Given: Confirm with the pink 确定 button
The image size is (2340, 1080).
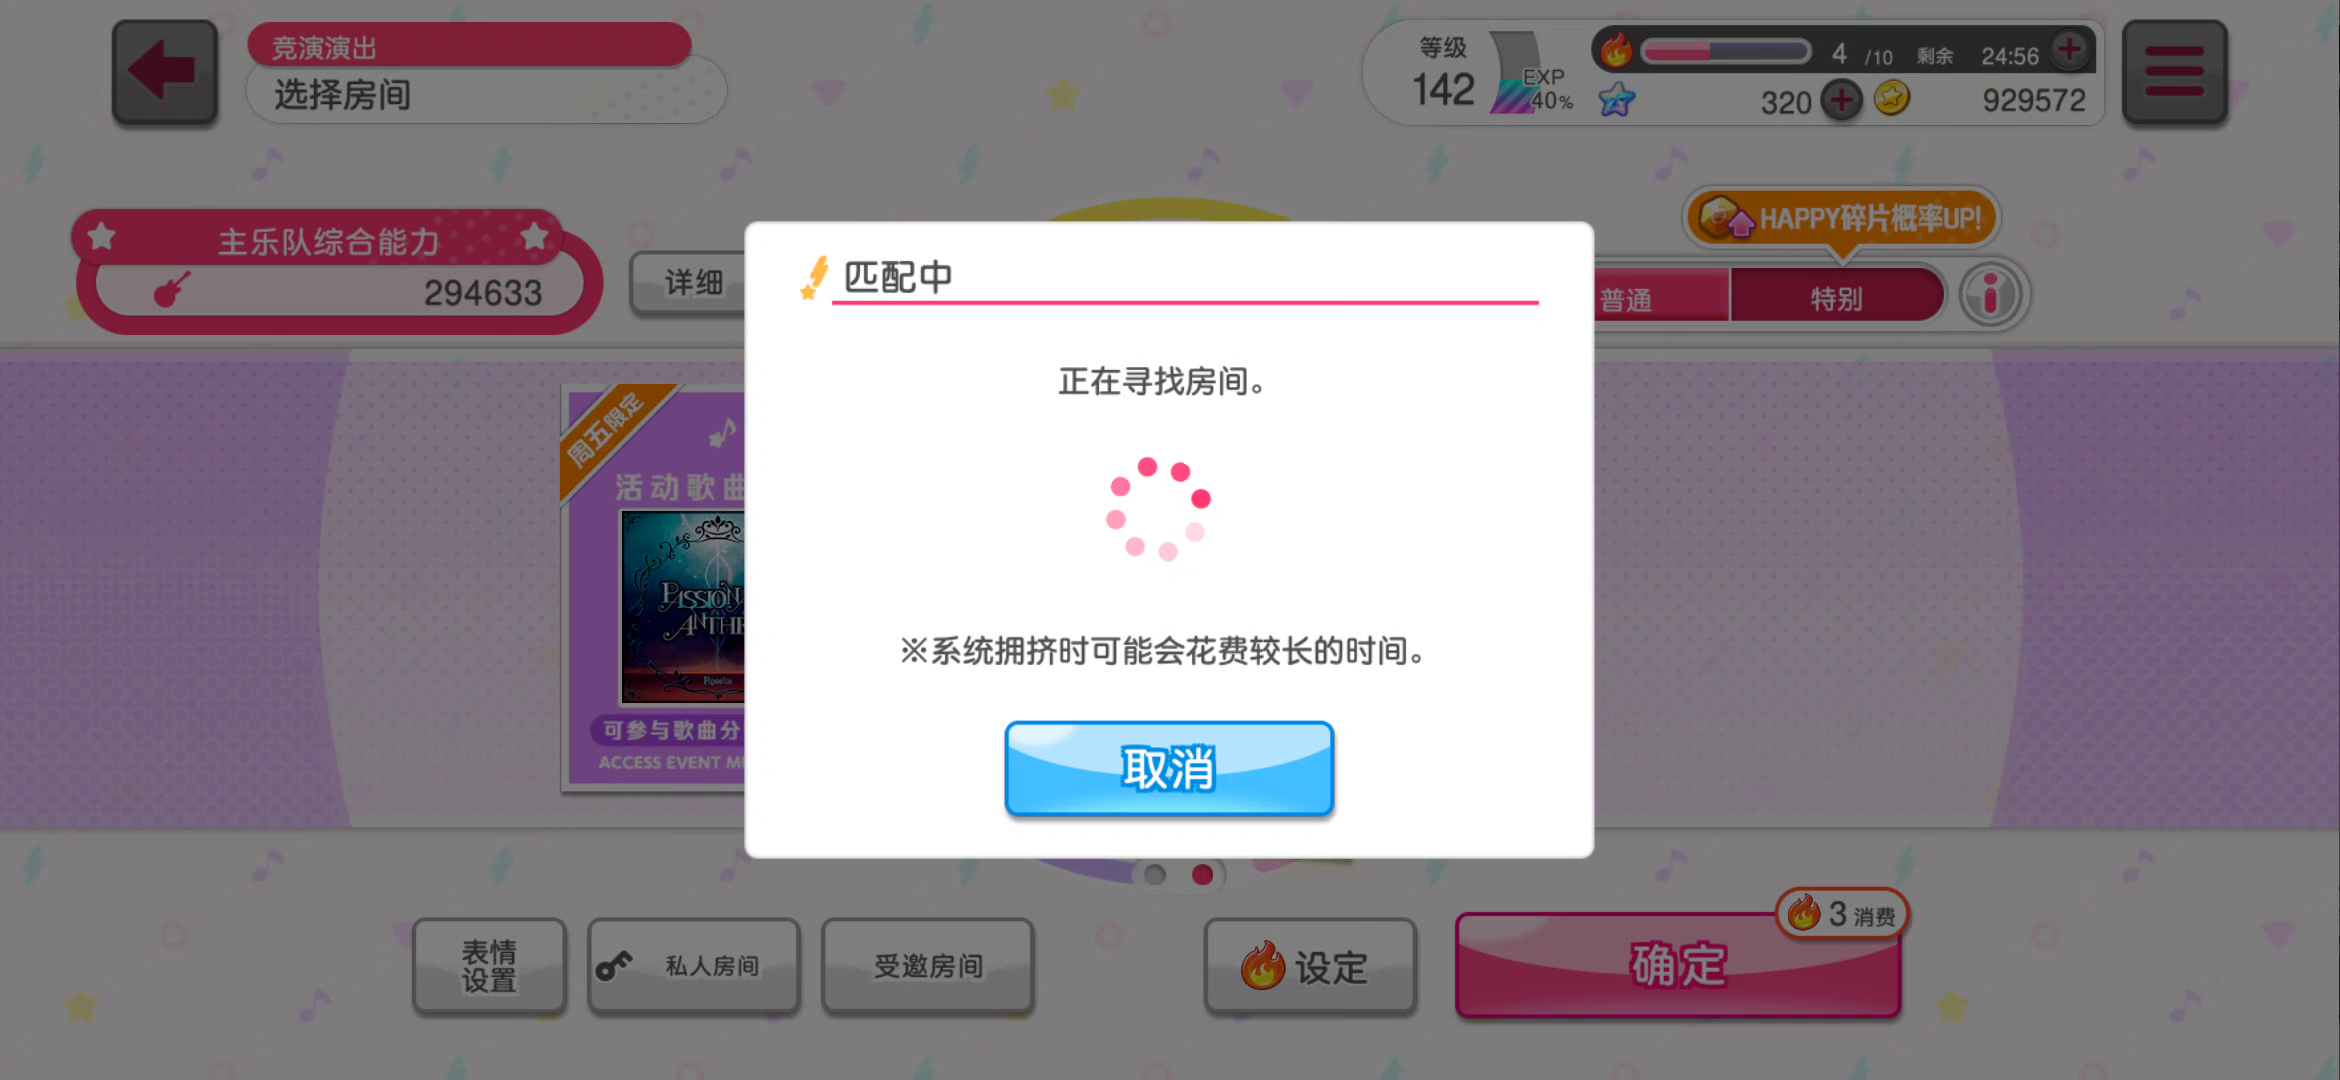Looking at the screenshot, I should [x=1678, y=965].
